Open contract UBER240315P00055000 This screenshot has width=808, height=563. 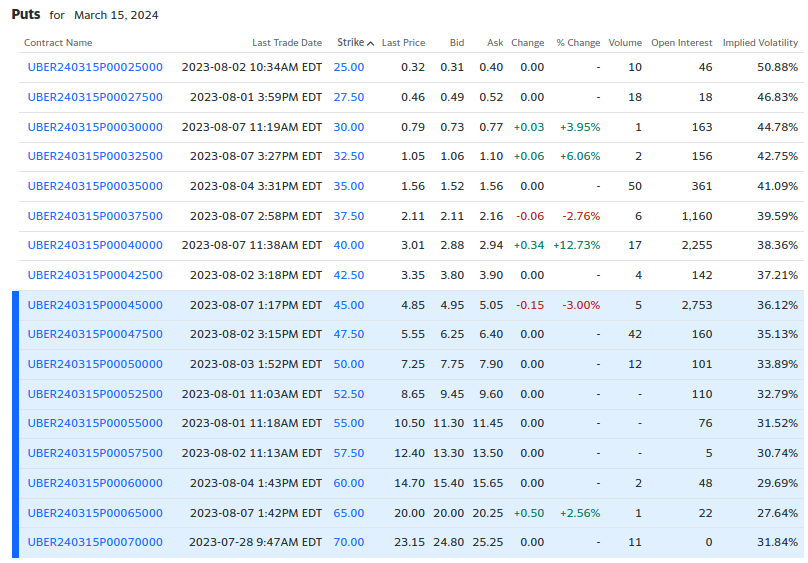click(x=95, y=424)
